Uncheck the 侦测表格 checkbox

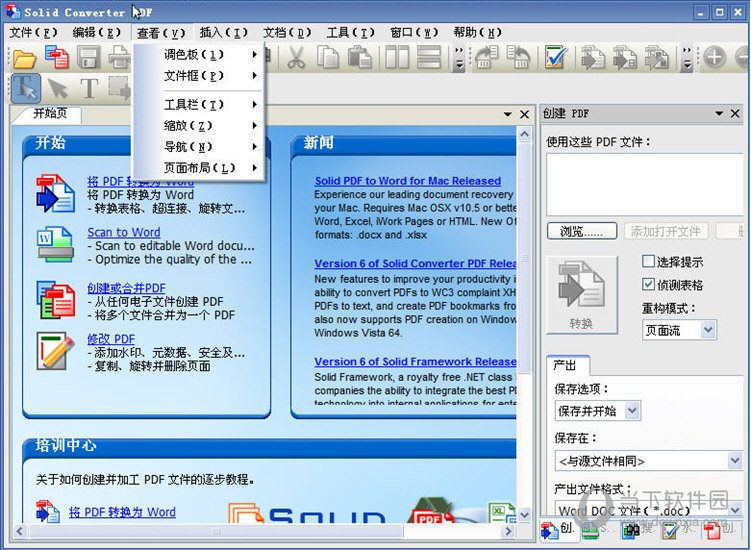click(x=648, y=284)
